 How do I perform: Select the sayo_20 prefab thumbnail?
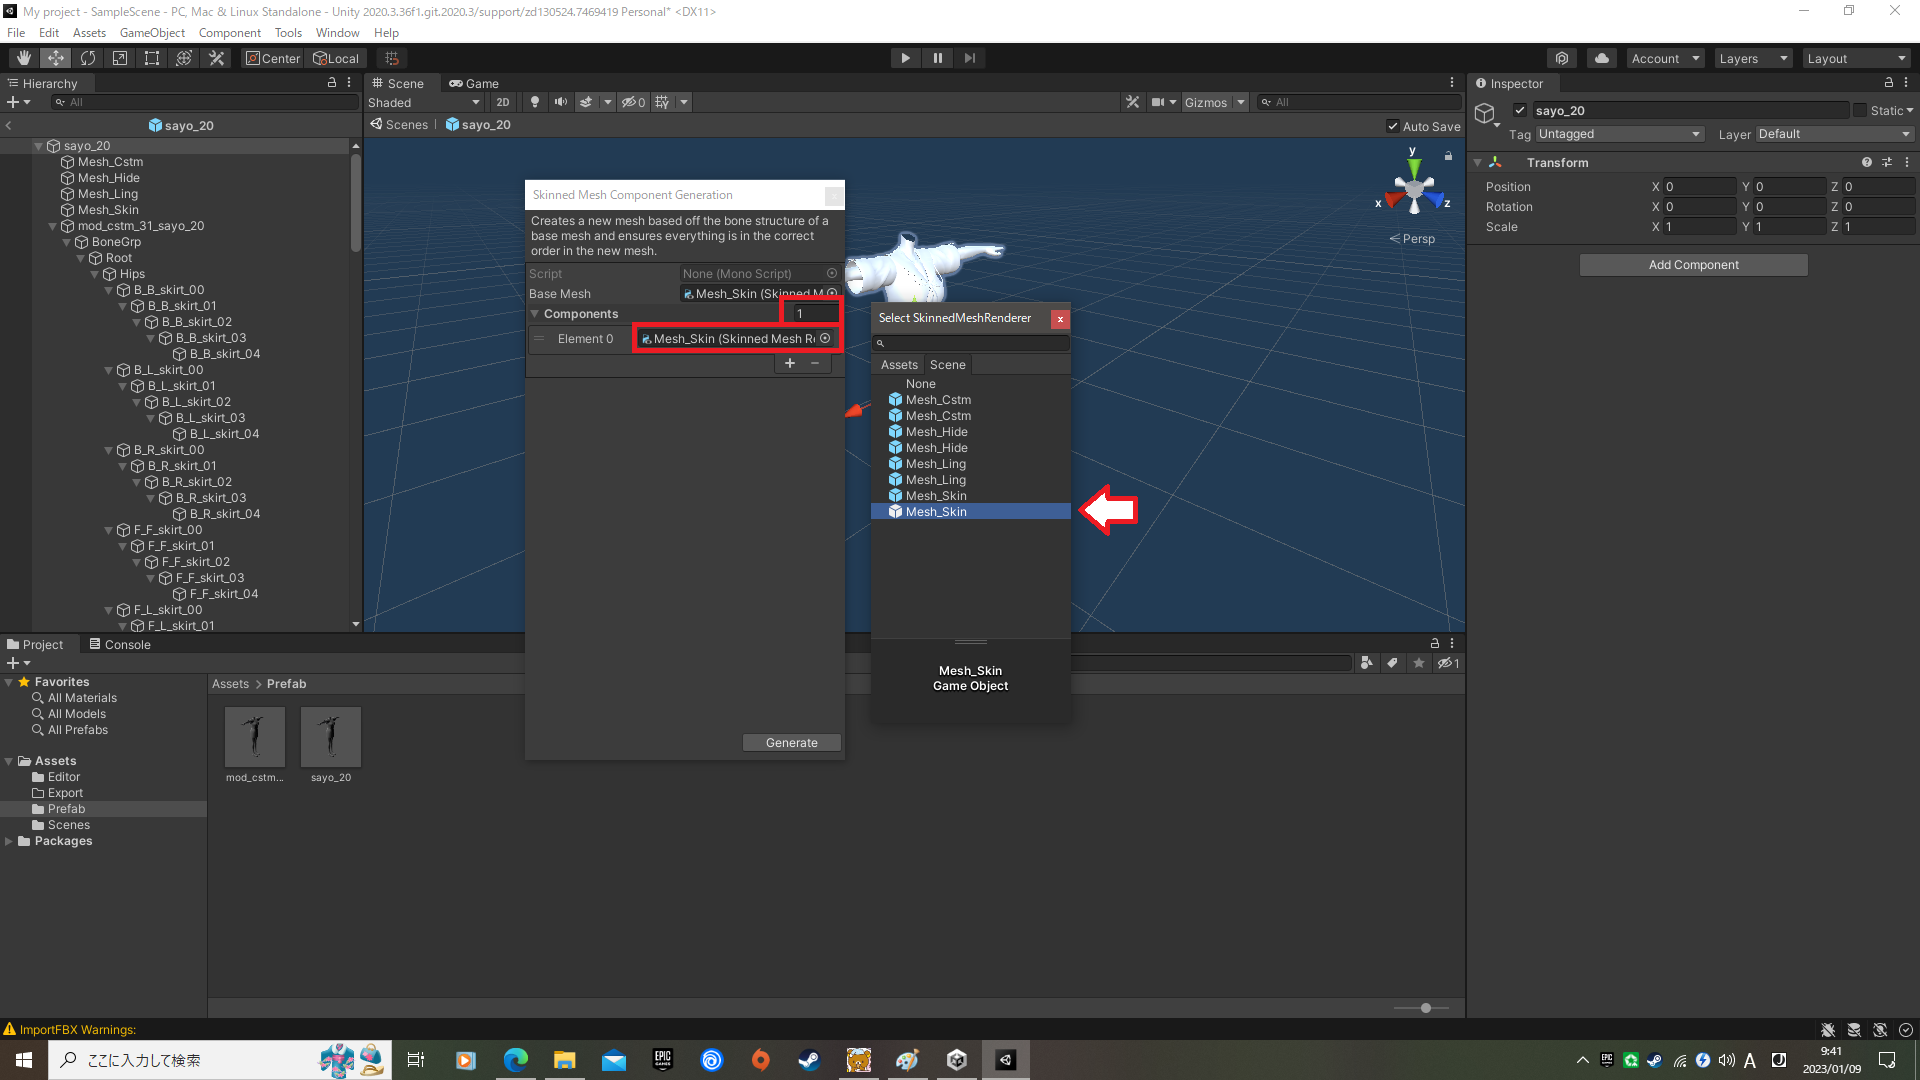331,737
